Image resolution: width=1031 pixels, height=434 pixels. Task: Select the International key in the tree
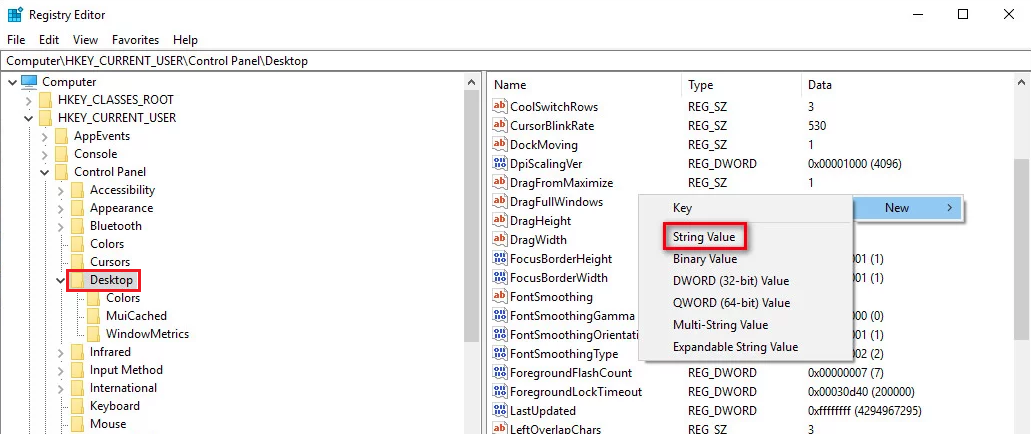[124, 388]
